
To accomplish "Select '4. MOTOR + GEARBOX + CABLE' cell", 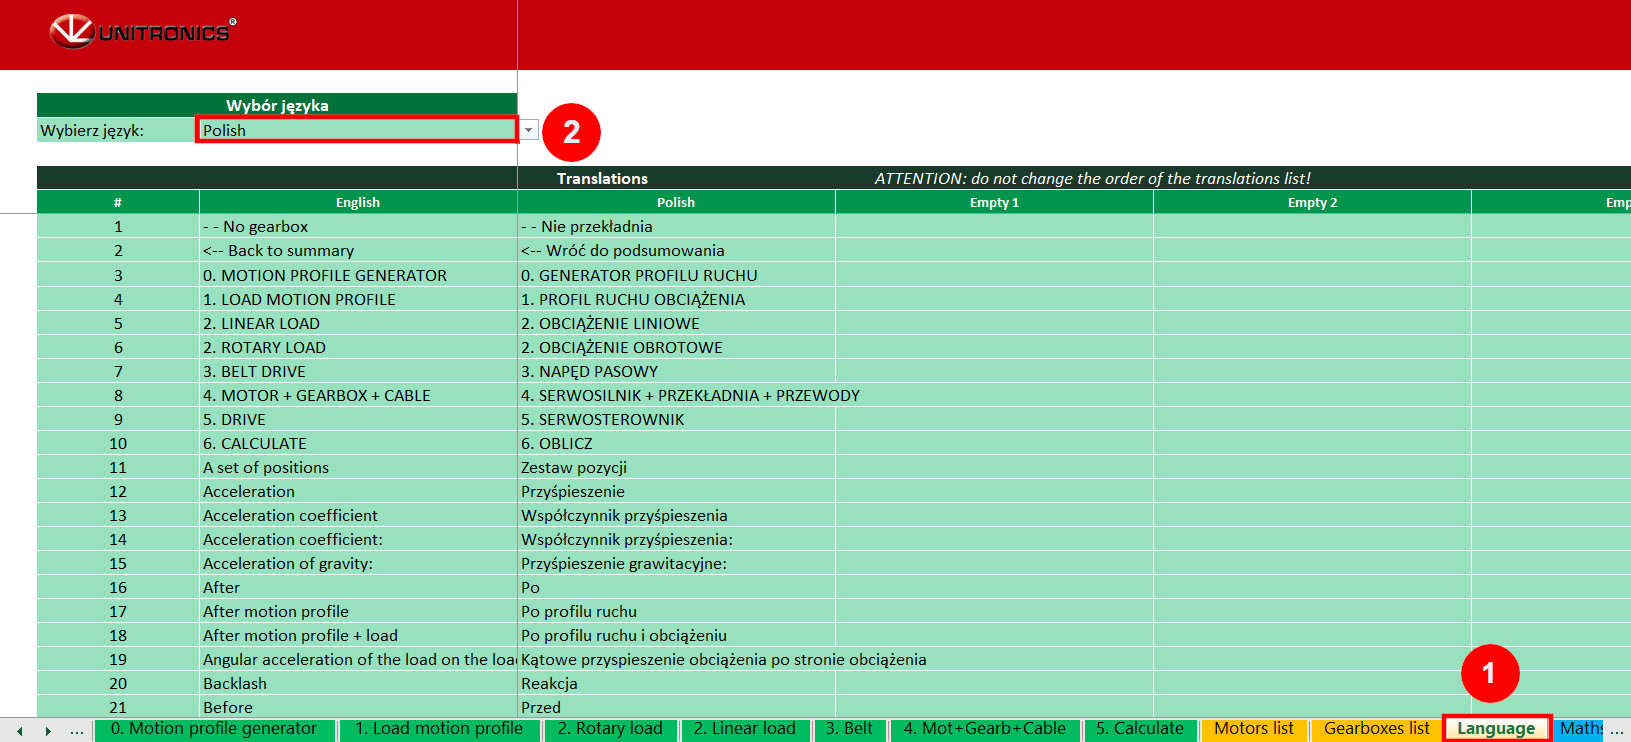I will point(358,395).
